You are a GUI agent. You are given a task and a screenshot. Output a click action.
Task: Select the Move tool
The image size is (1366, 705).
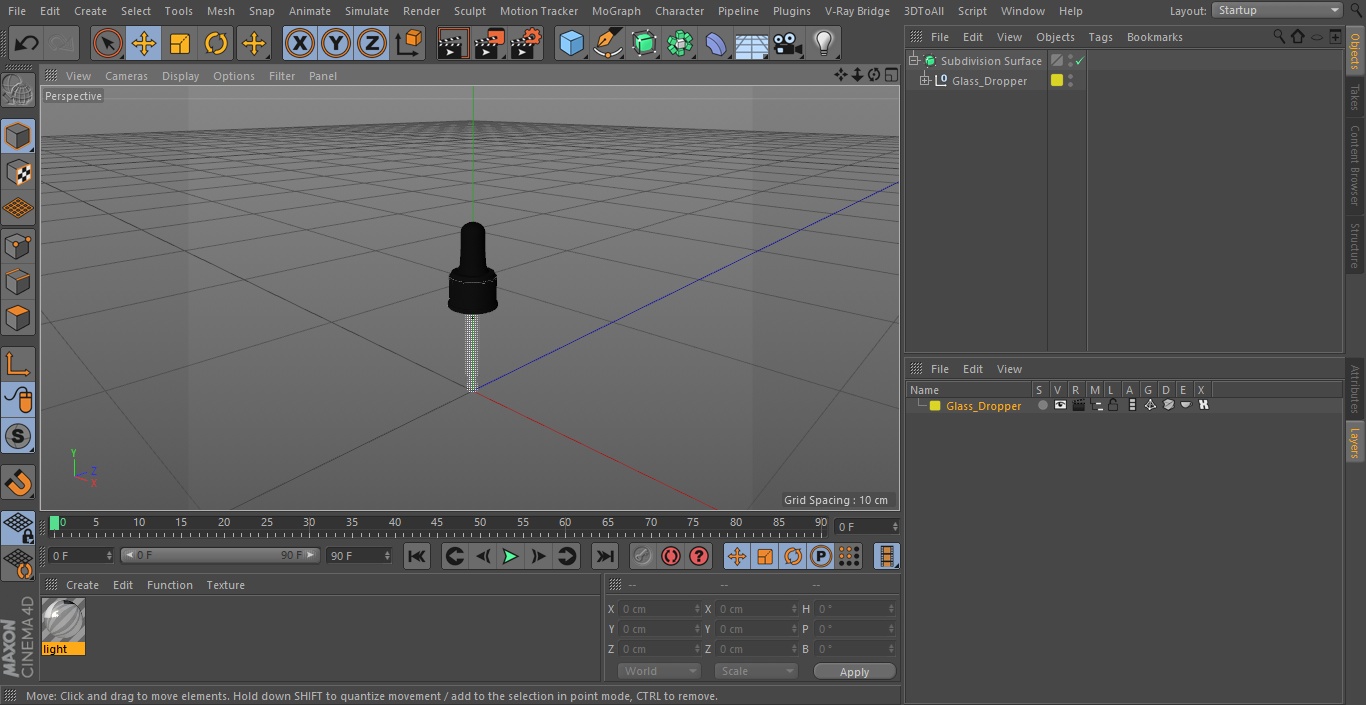coord(143,43)
